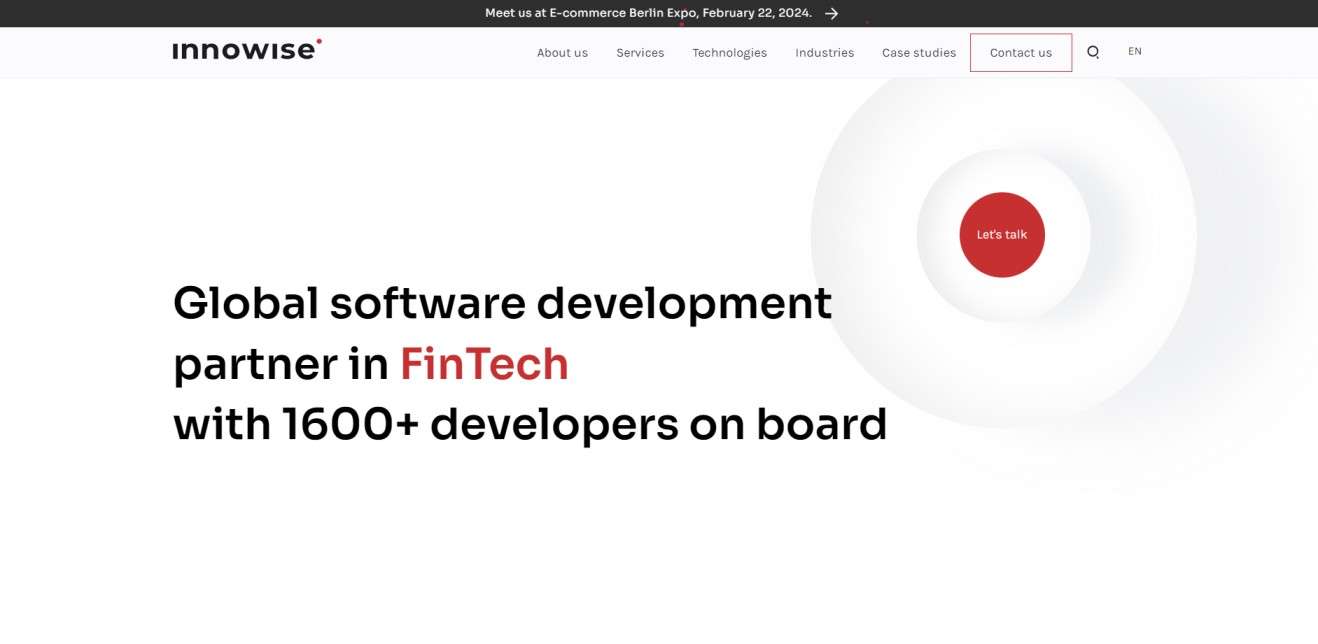
Task: Open the search magnifier icon
Action: [x=1093, y=52]
